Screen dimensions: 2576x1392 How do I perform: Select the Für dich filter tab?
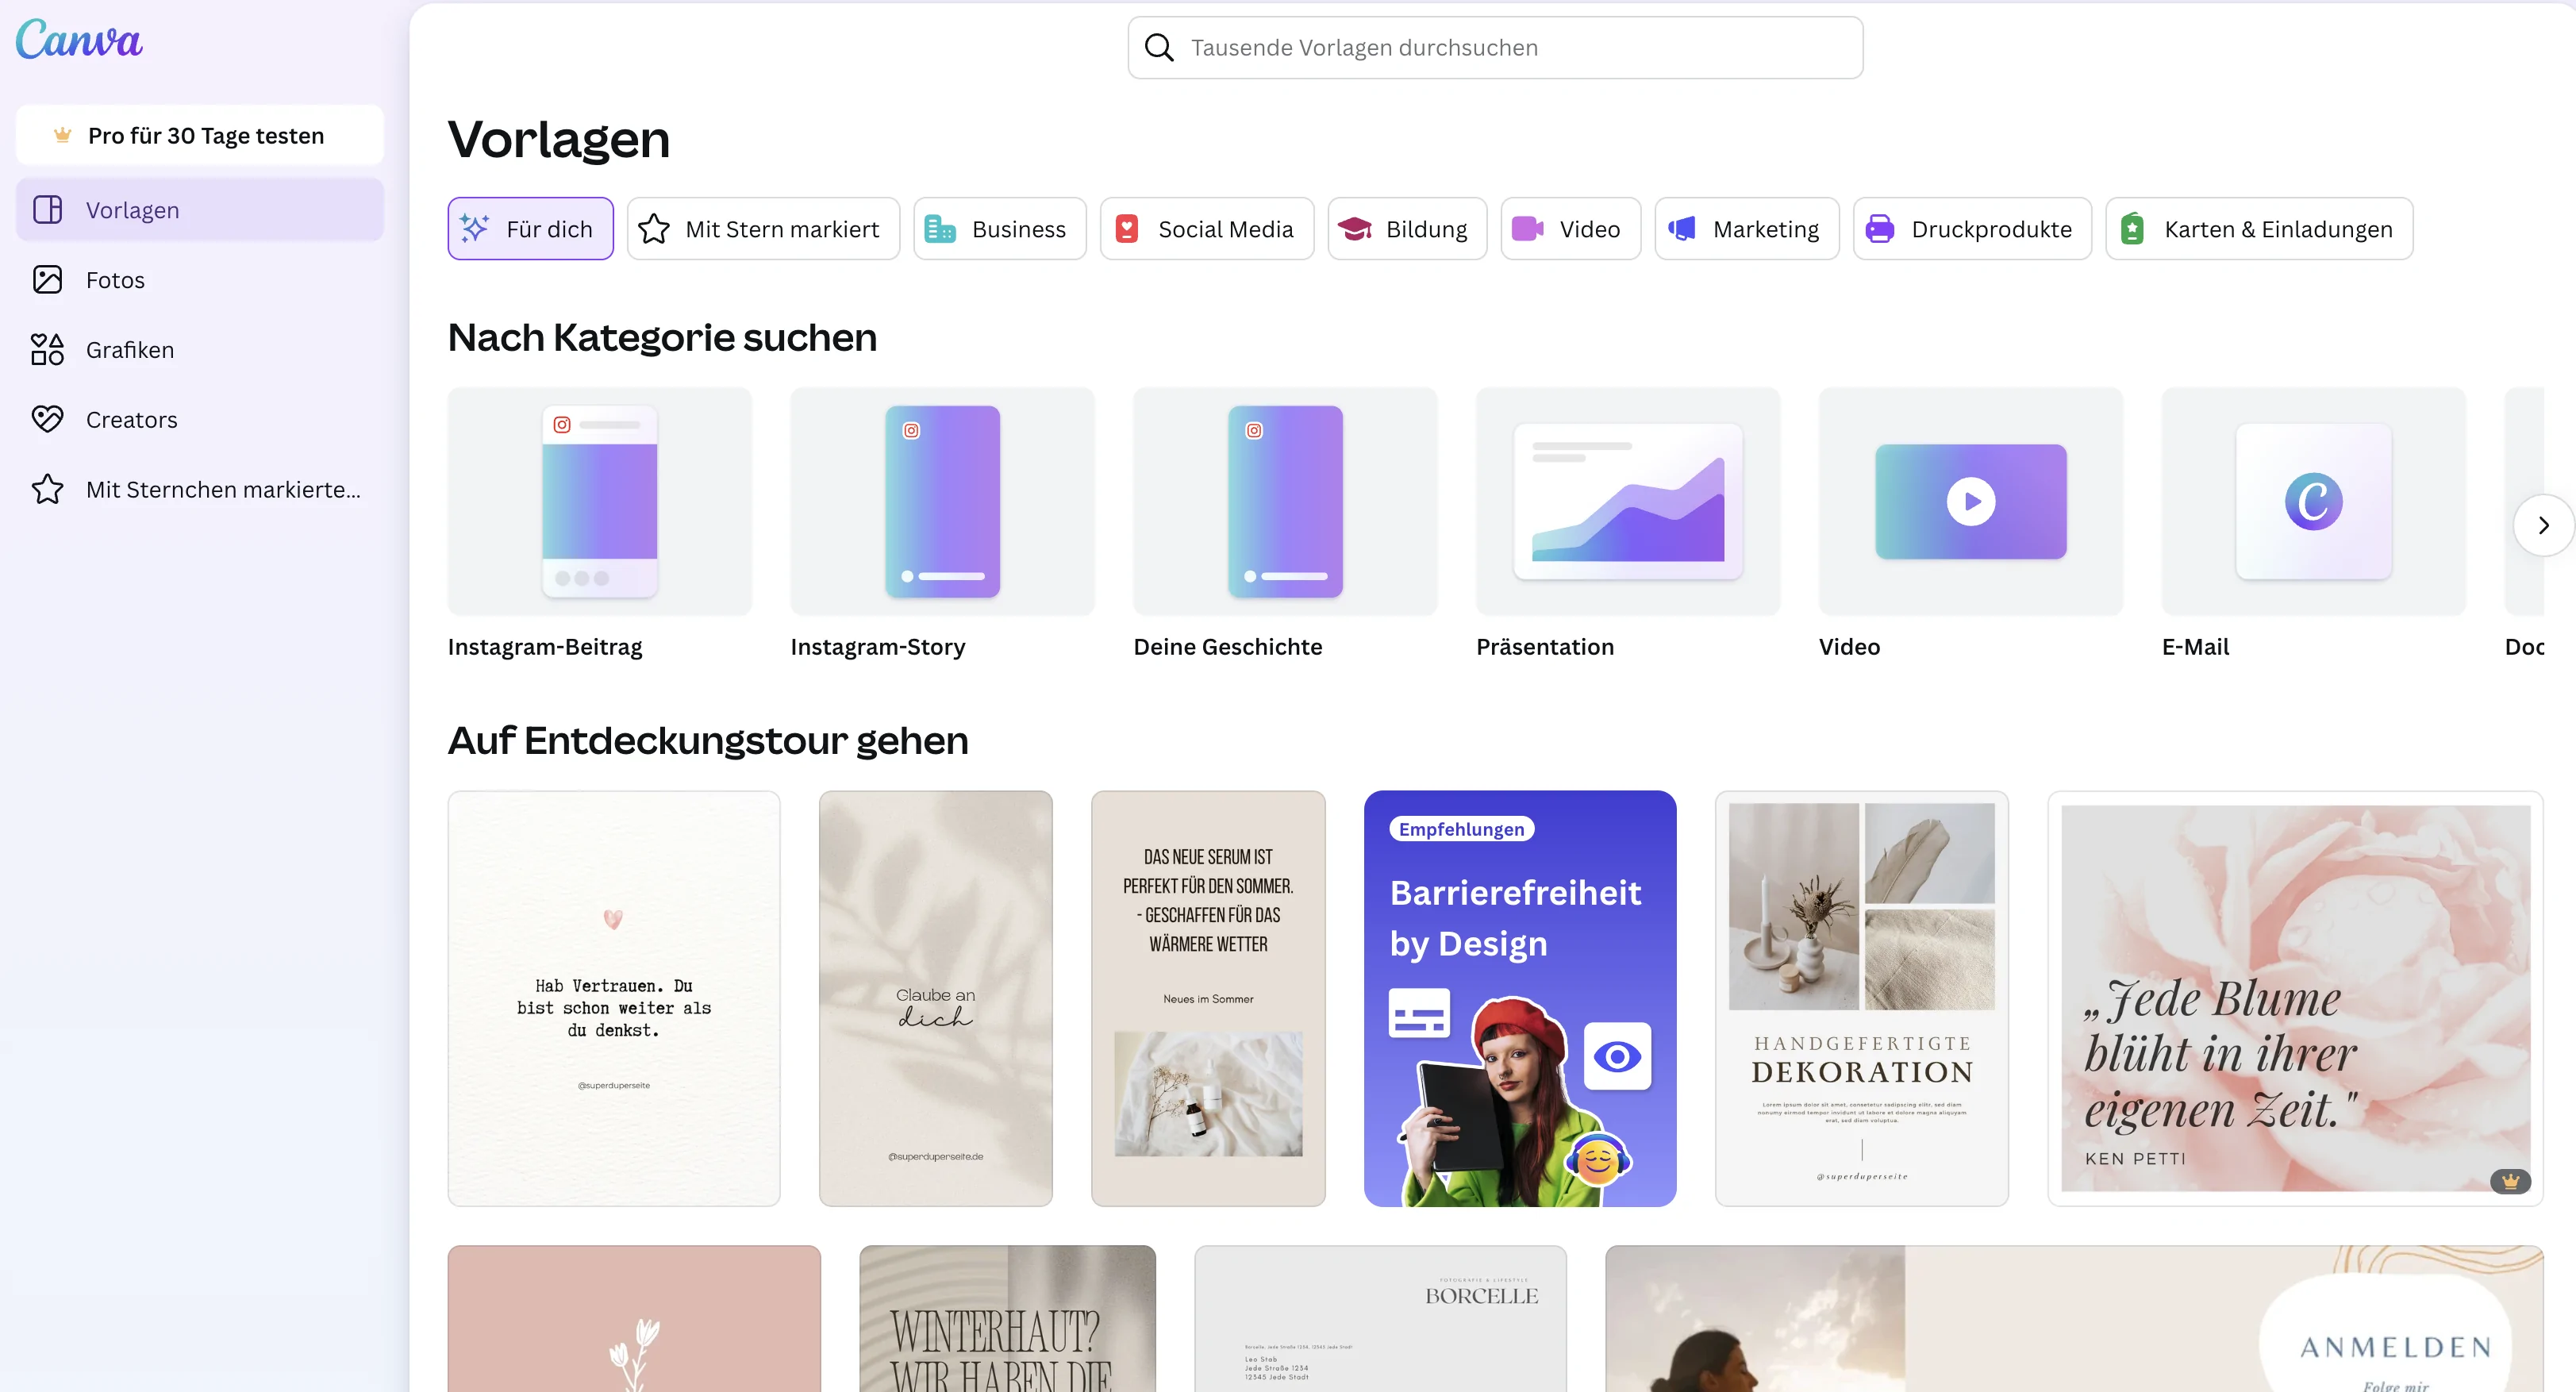(530, 229)
